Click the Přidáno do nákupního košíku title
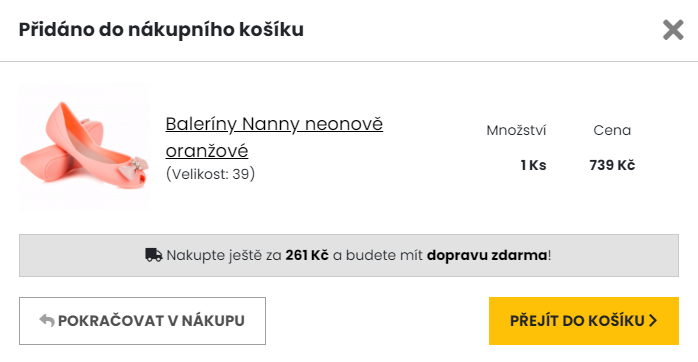 tap(161, 30)
